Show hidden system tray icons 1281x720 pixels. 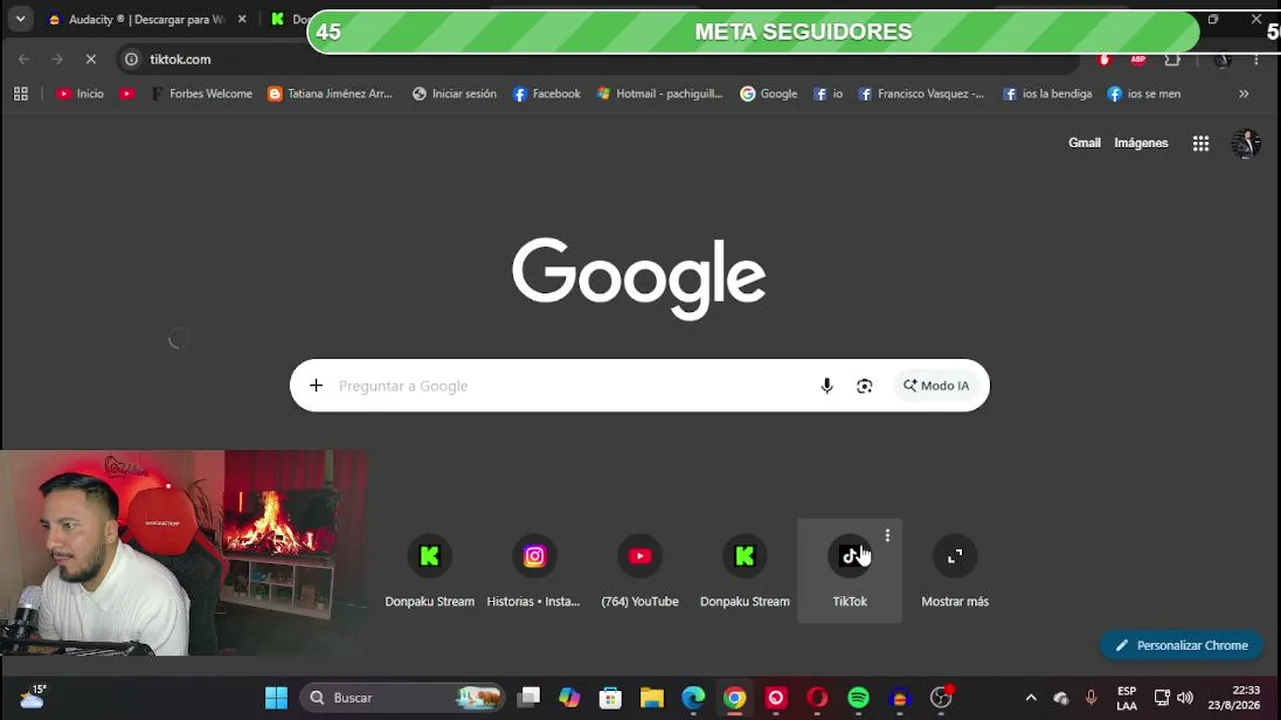[x=1031, y=698]
